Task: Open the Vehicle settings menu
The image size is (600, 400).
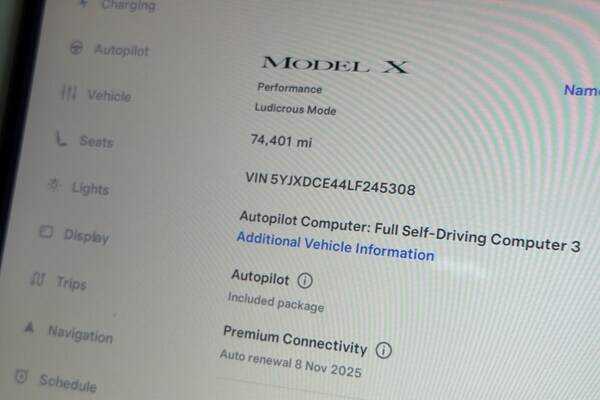Action: [x=109, y=95]
